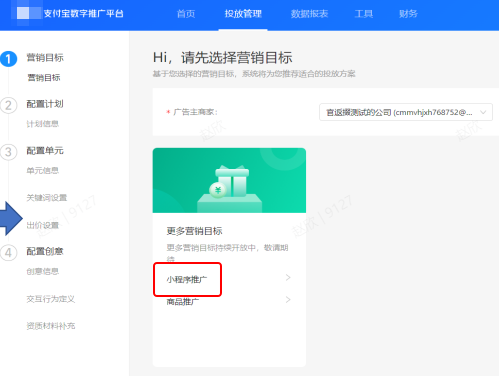
Task: Switch to 投放管理 tab
Action: tap(243, 14)
